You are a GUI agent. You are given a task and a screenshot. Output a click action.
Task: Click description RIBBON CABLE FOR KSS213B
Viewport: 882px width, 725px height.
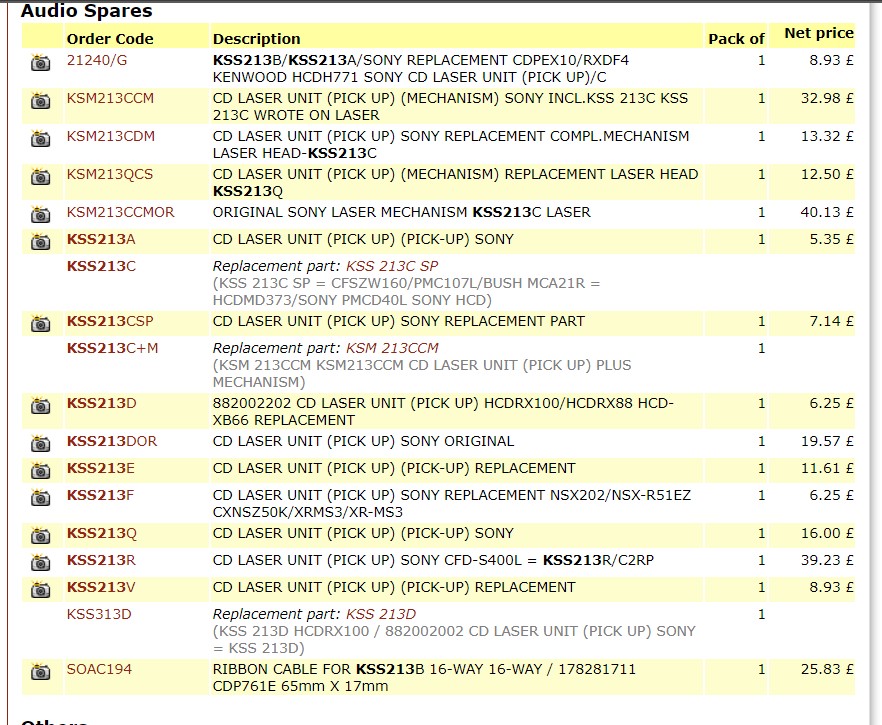point(424,678)
